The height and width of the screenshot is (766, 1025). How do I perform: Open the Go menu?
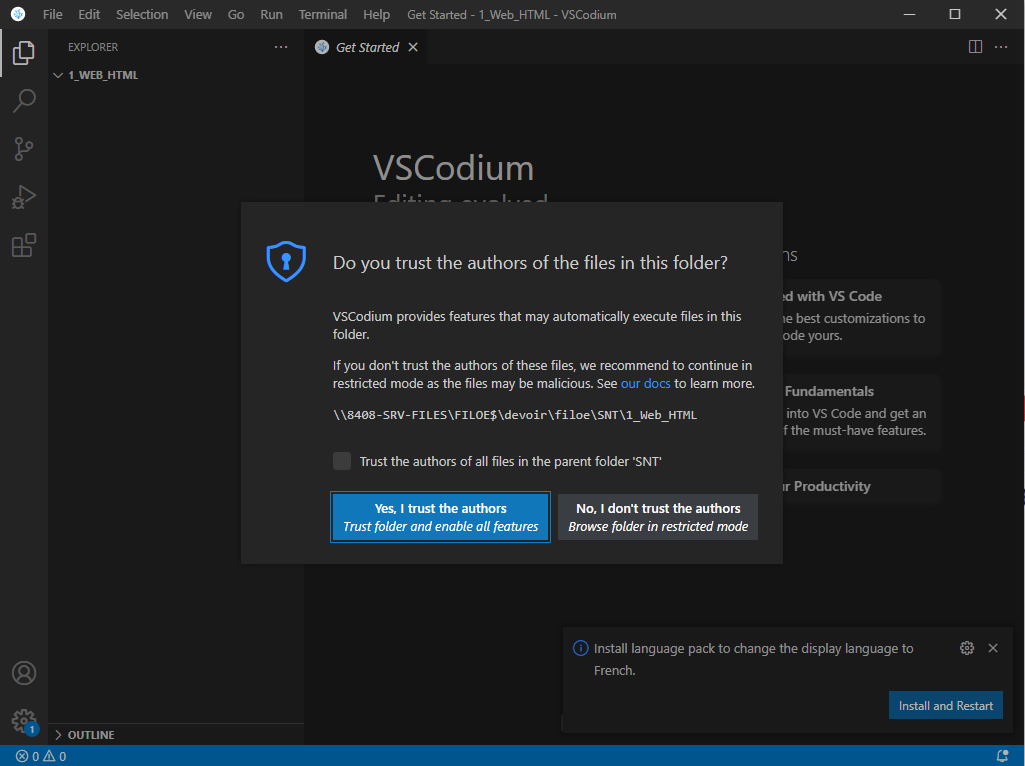tap(236, 14)
